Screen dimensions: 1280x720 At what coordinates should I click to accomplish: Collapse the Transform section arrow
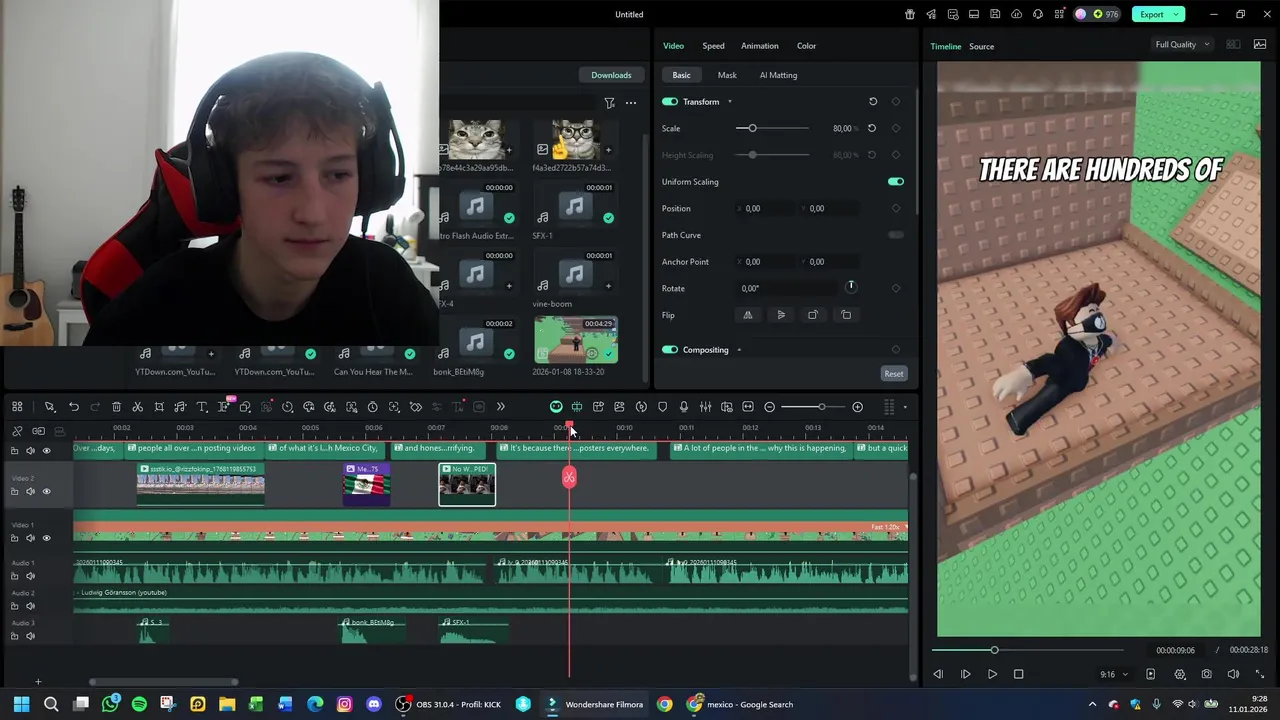[729, 101]
